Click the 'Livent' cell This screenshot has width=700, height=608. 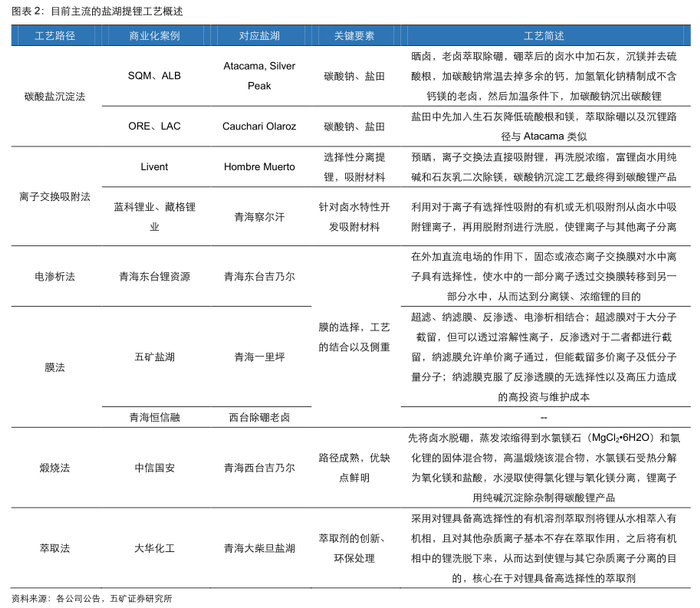(x=154, y=167)
